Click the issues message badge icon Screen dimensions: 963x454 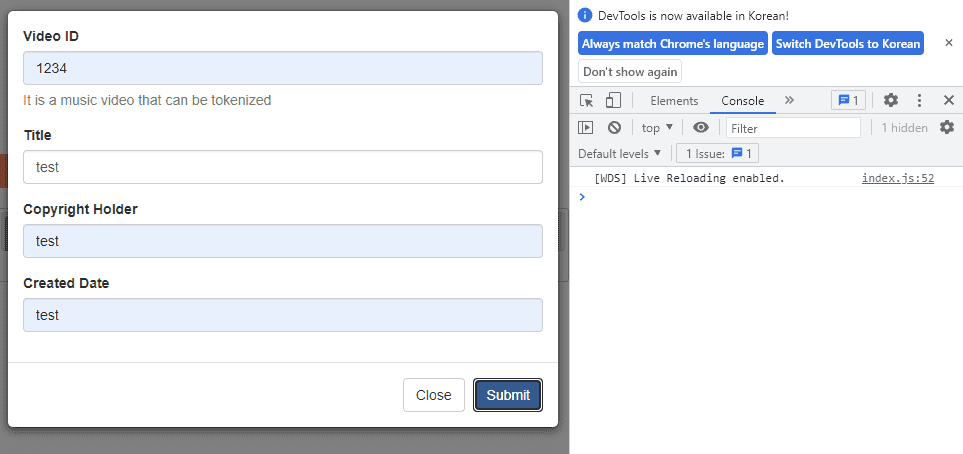coord(849,100)
